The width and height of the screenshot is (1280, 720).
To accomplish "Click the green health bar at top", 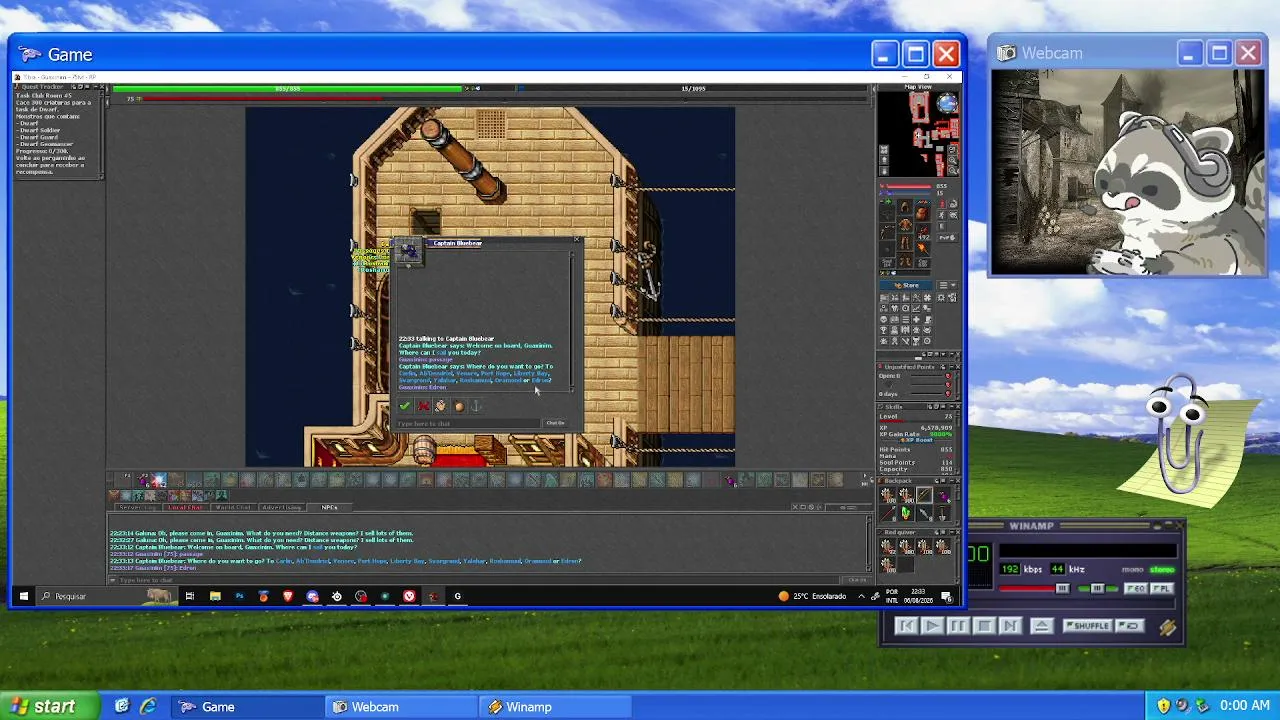I will 288,88.
